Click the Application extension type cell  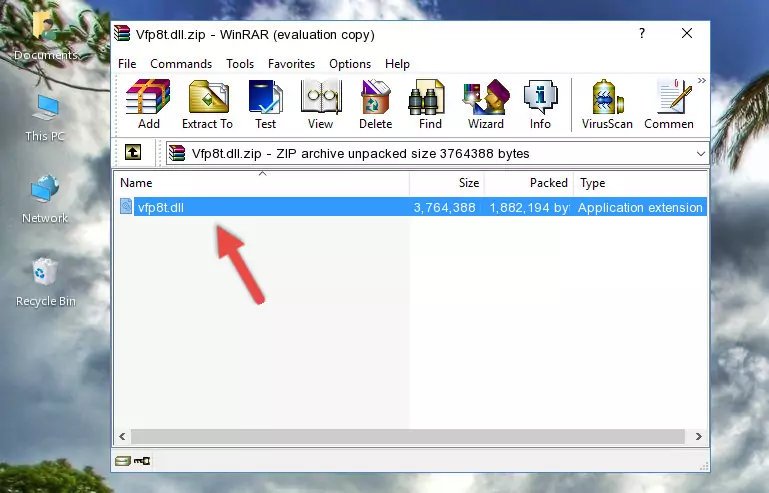click(x=640, y=208)
